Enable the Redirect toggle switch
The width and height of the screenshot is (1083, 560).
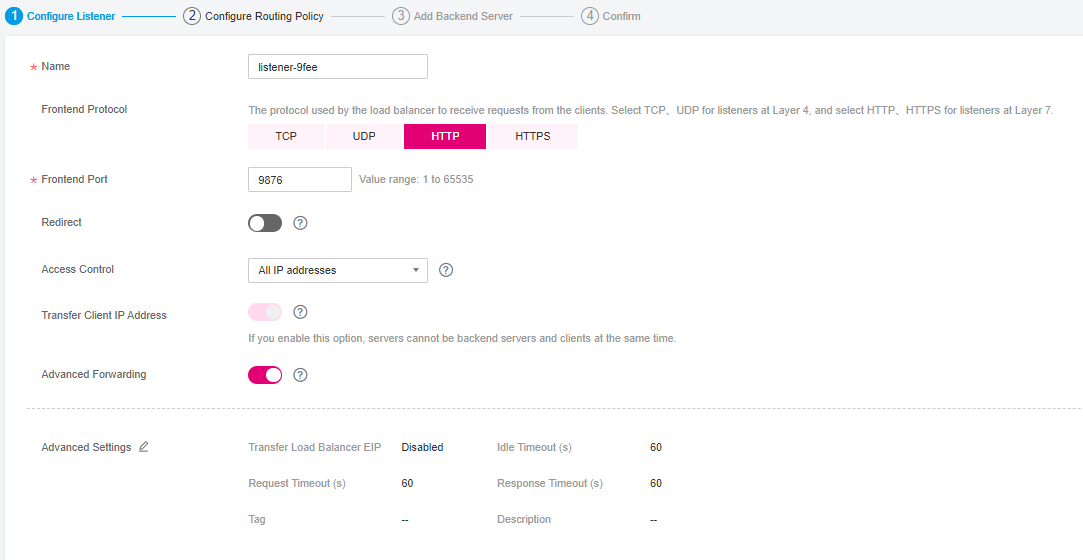265,223
